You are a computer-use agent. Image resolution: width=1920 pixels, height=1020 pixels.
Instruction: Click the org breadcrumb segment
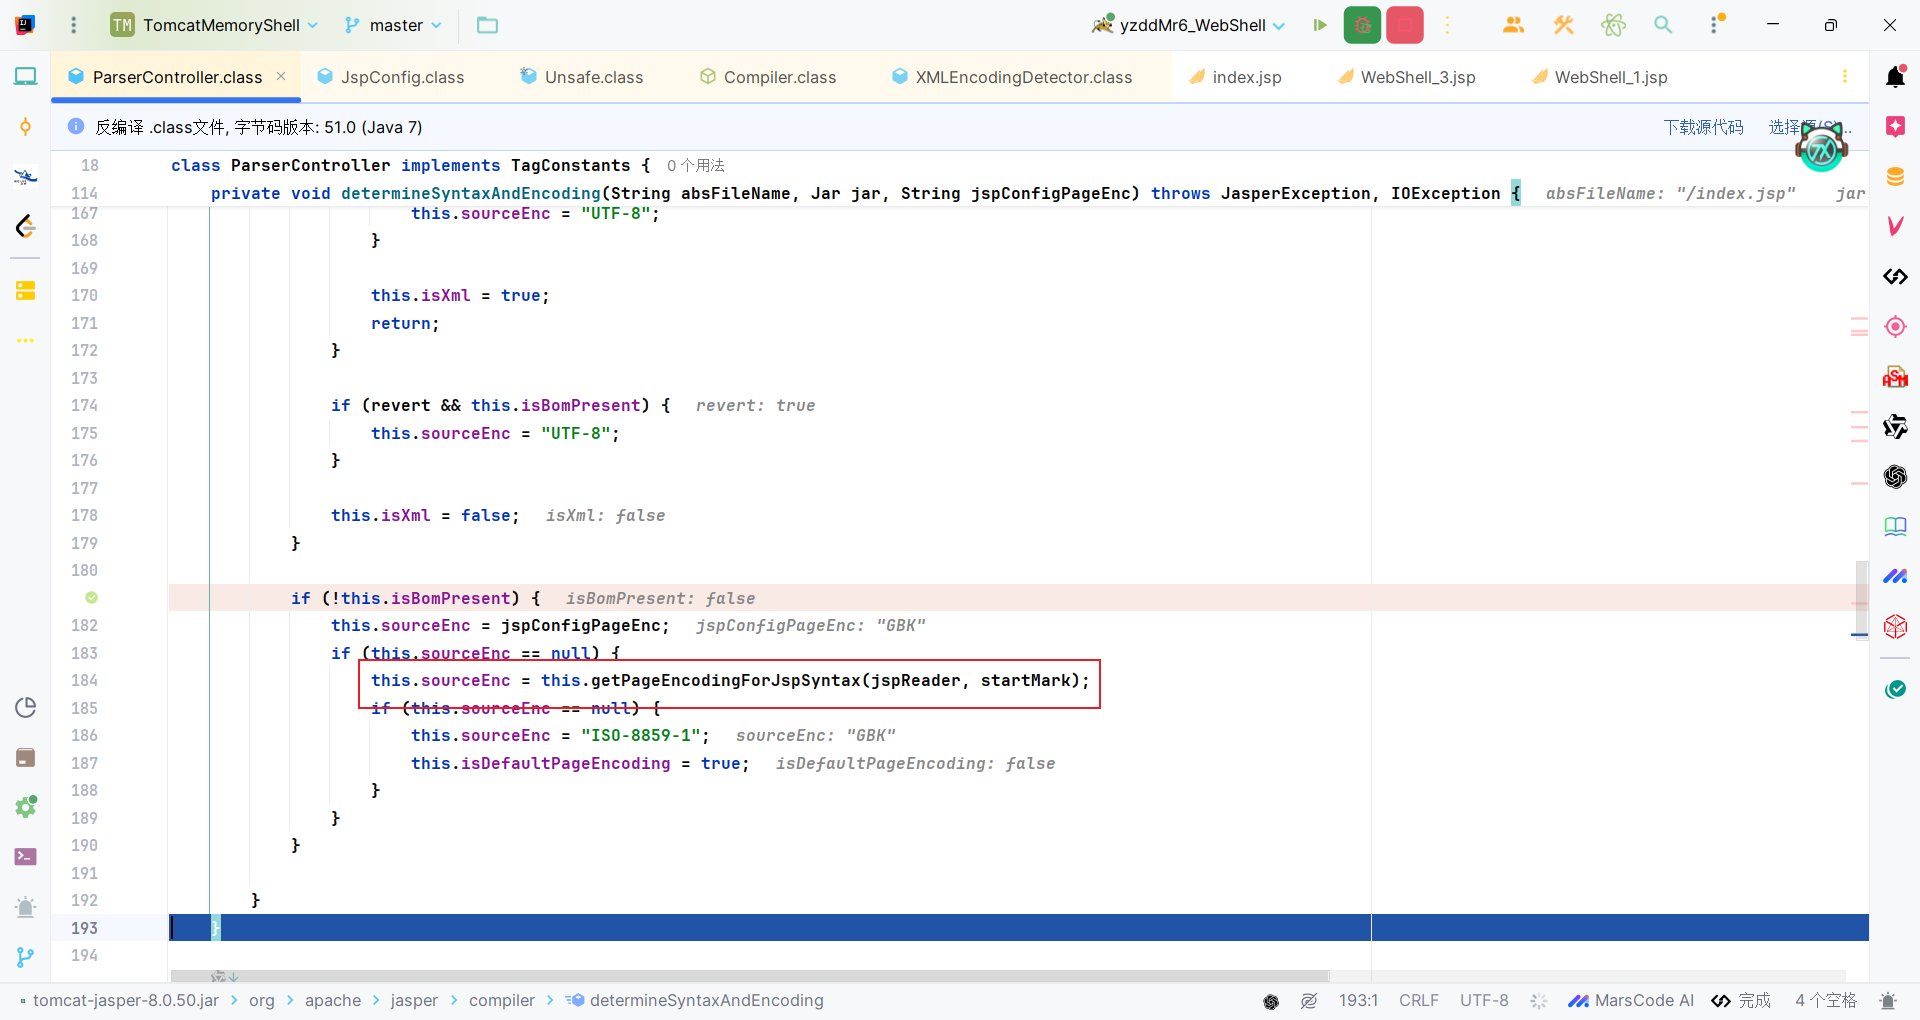(262, 1001)
